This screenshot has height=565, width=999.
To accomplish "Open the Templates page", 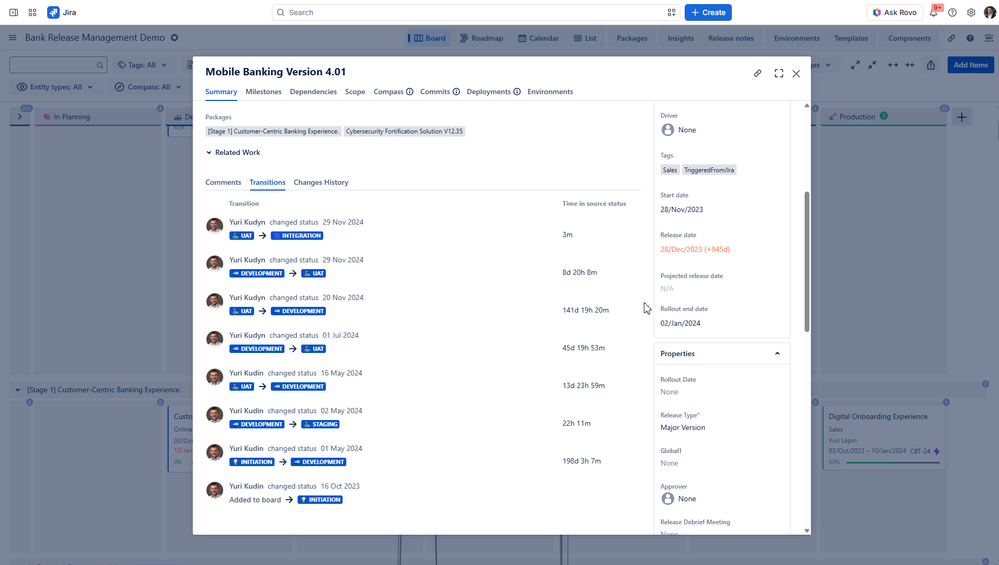I will [x=851, y=38].
